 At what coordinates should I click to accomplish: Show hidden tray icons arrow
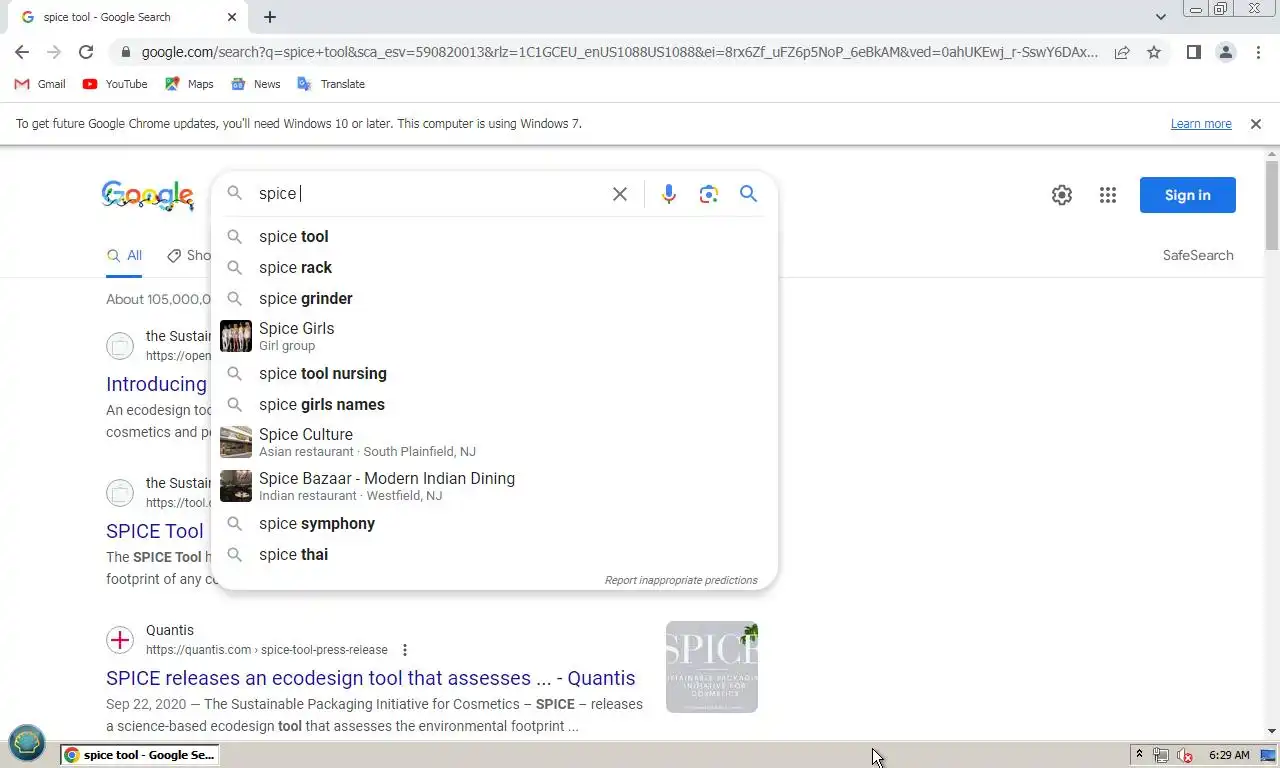(x=1139, y=755)
